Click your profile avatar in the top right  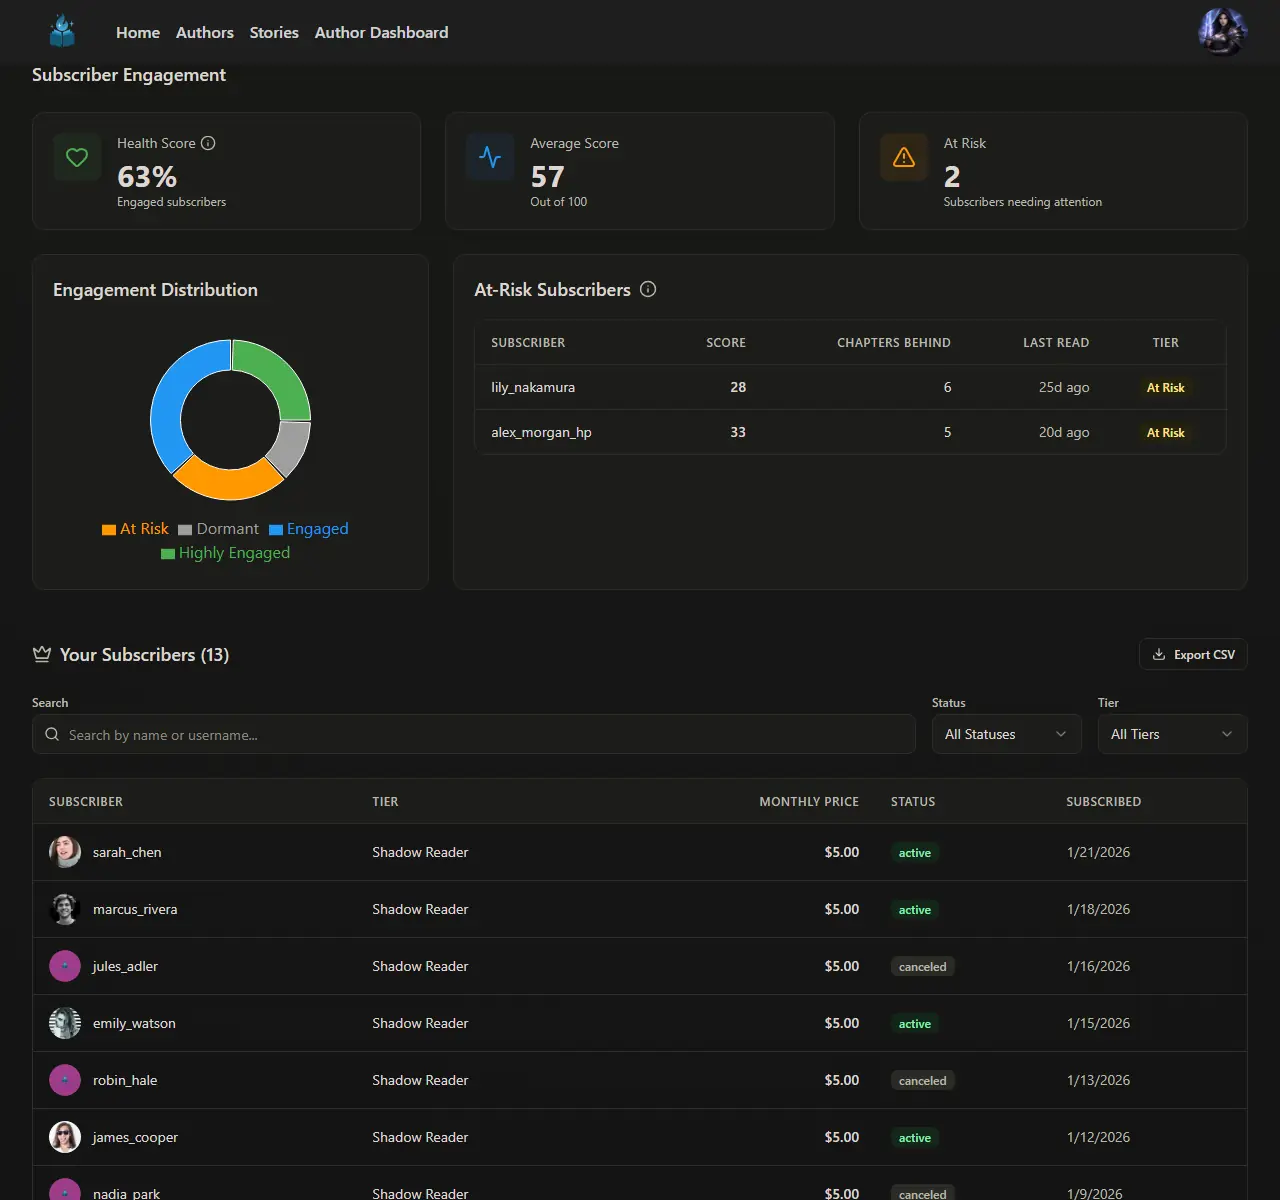coord(1222,31)
